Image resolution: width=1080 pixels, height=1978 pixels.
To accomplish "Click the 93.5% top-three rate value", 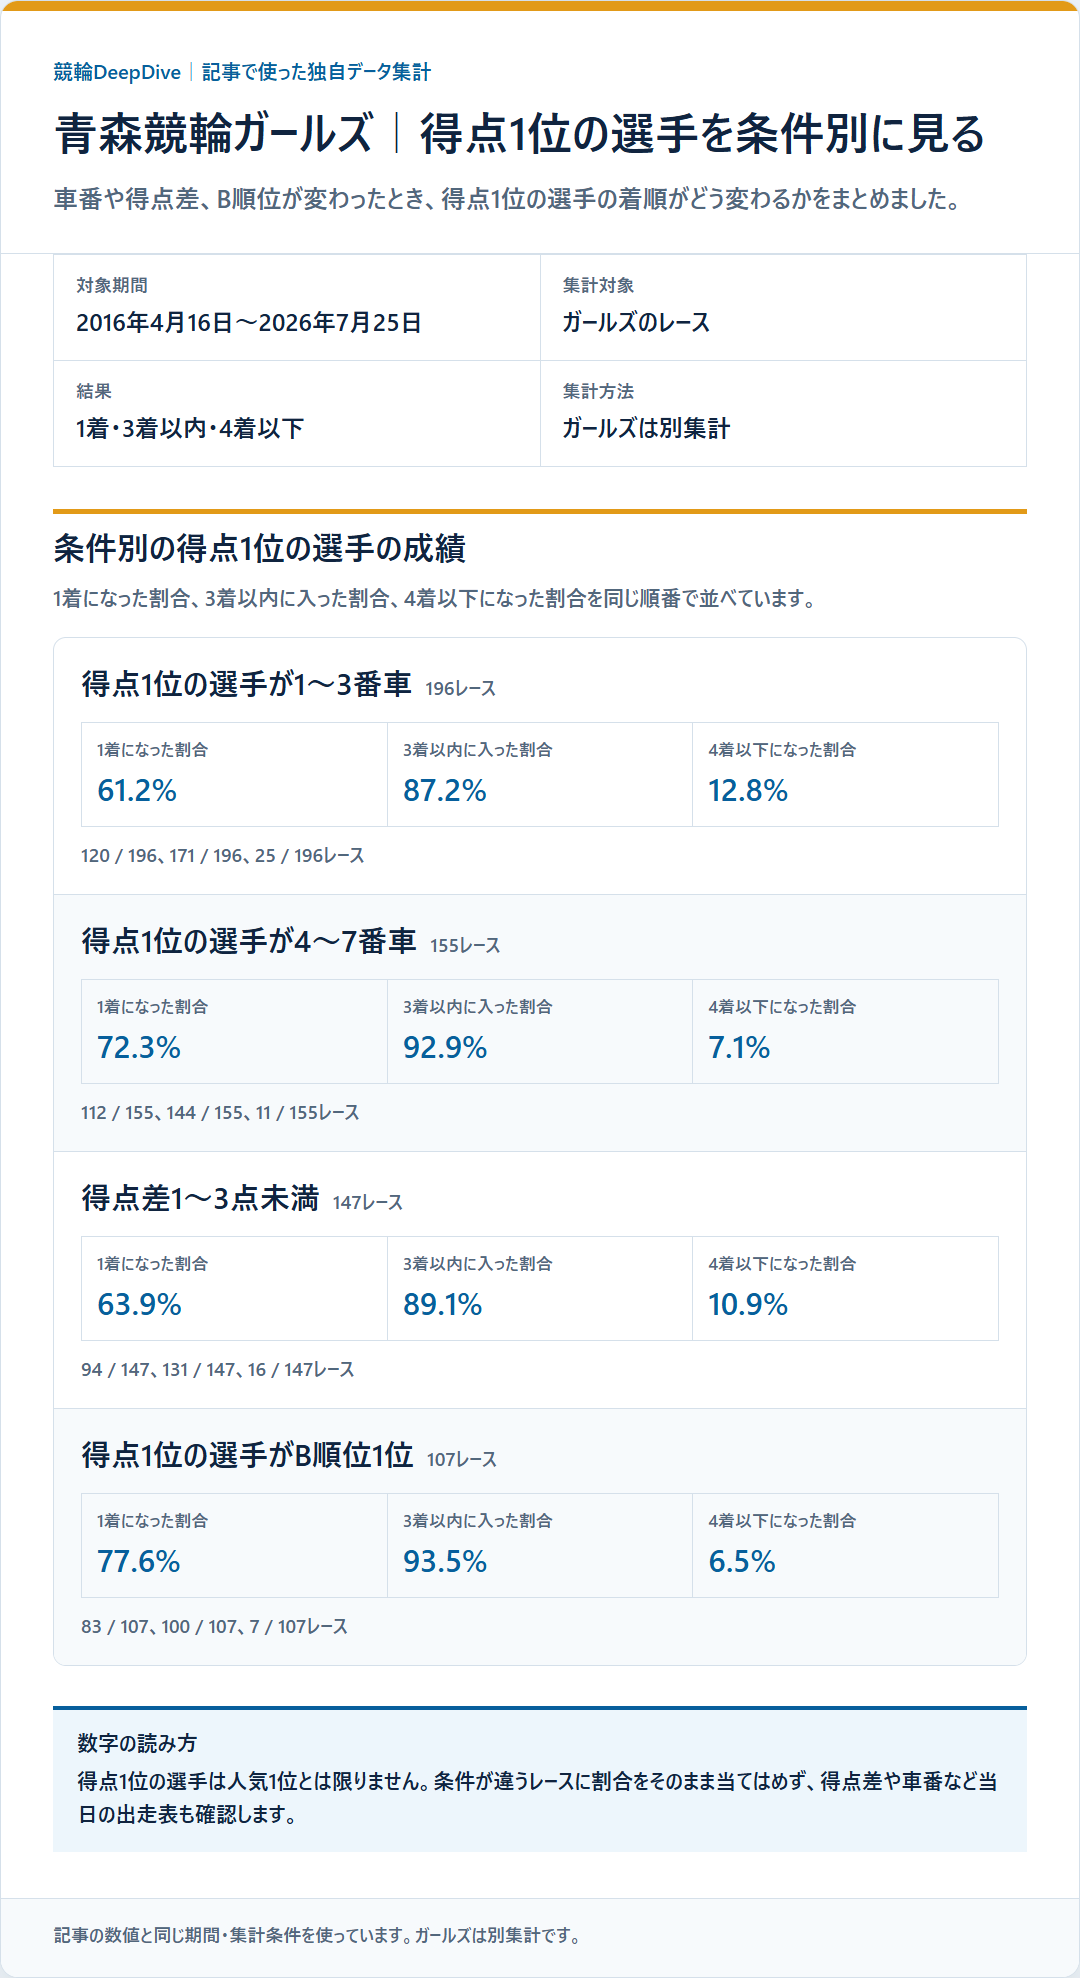I will click(x=445, y=1562).
